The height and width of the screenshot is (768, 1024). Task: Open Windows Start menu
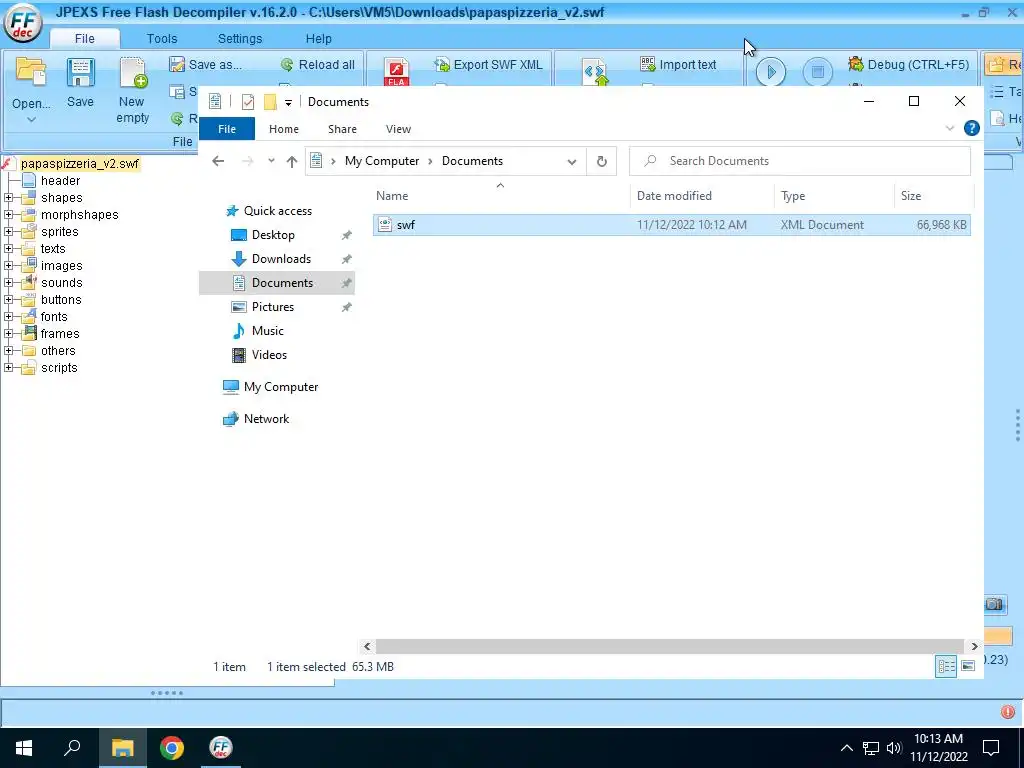[x=24, y=748]
